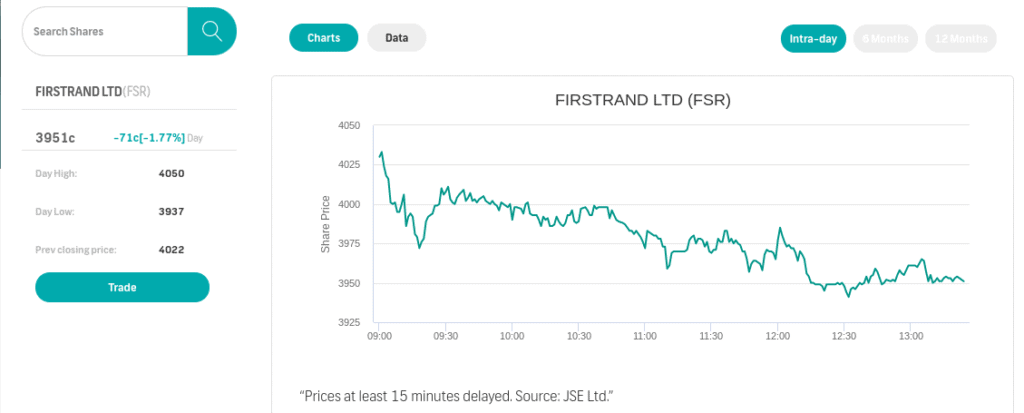Click the 12:00 label on the time axis

(x=777, y=336)
